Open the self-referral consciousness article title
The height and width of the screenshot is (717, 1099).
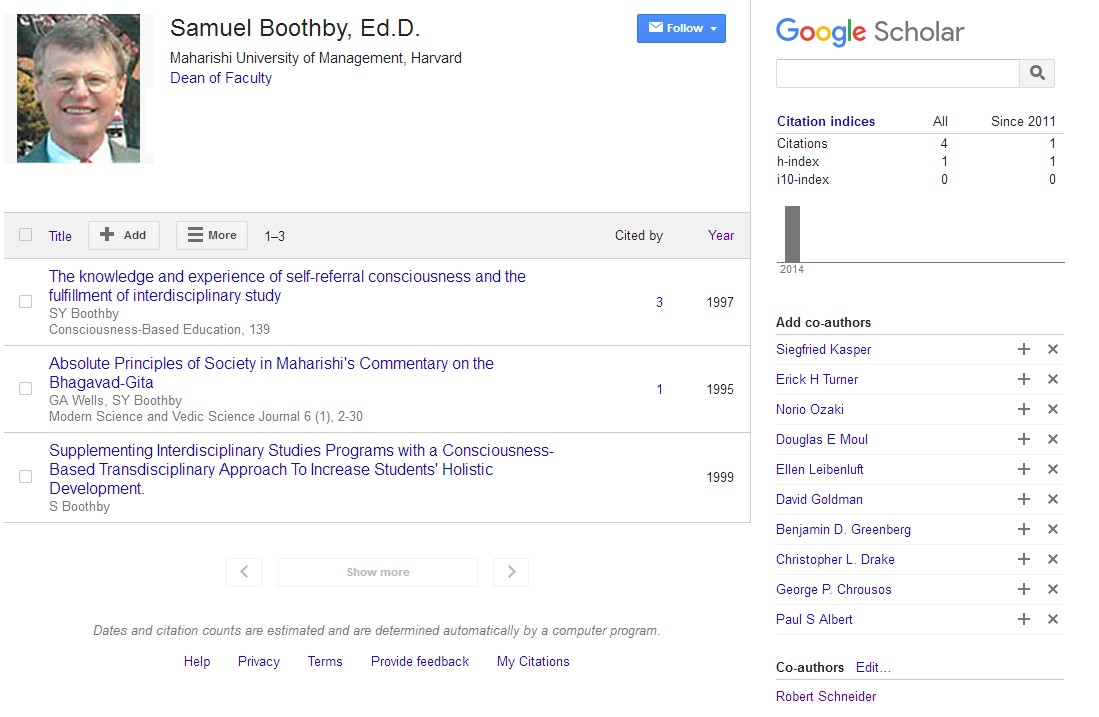point(287,286)
